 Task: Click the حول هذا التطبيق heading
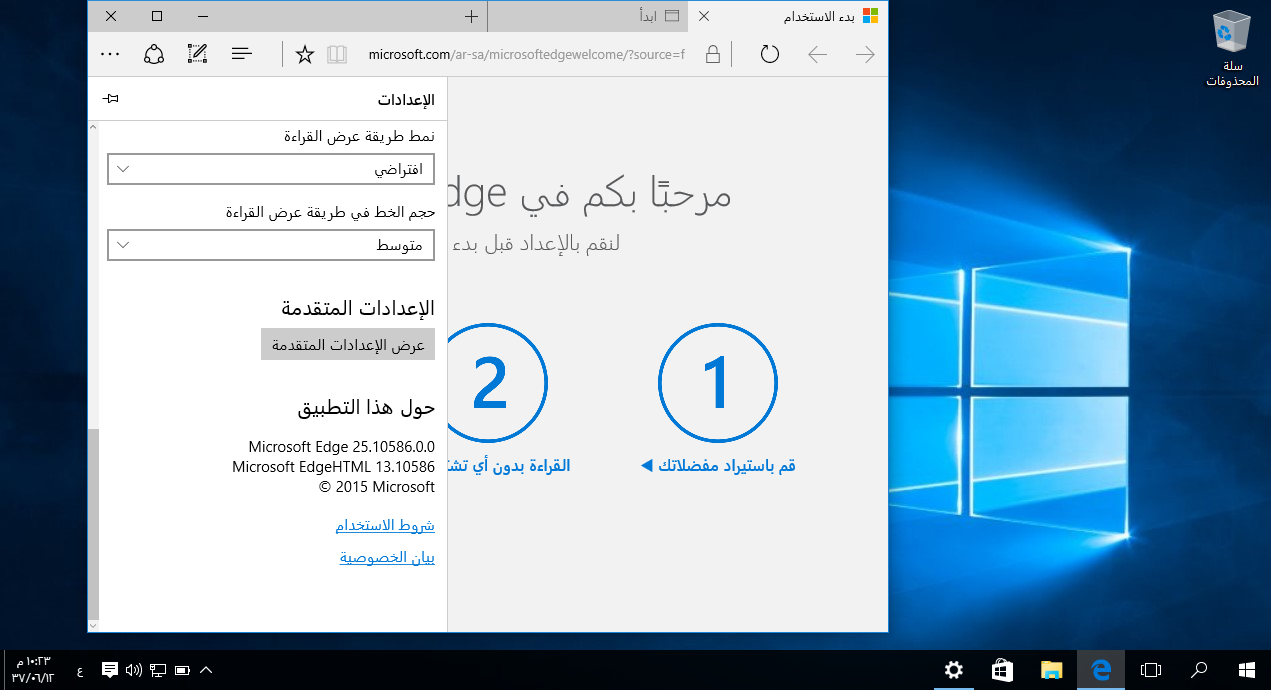366,408
